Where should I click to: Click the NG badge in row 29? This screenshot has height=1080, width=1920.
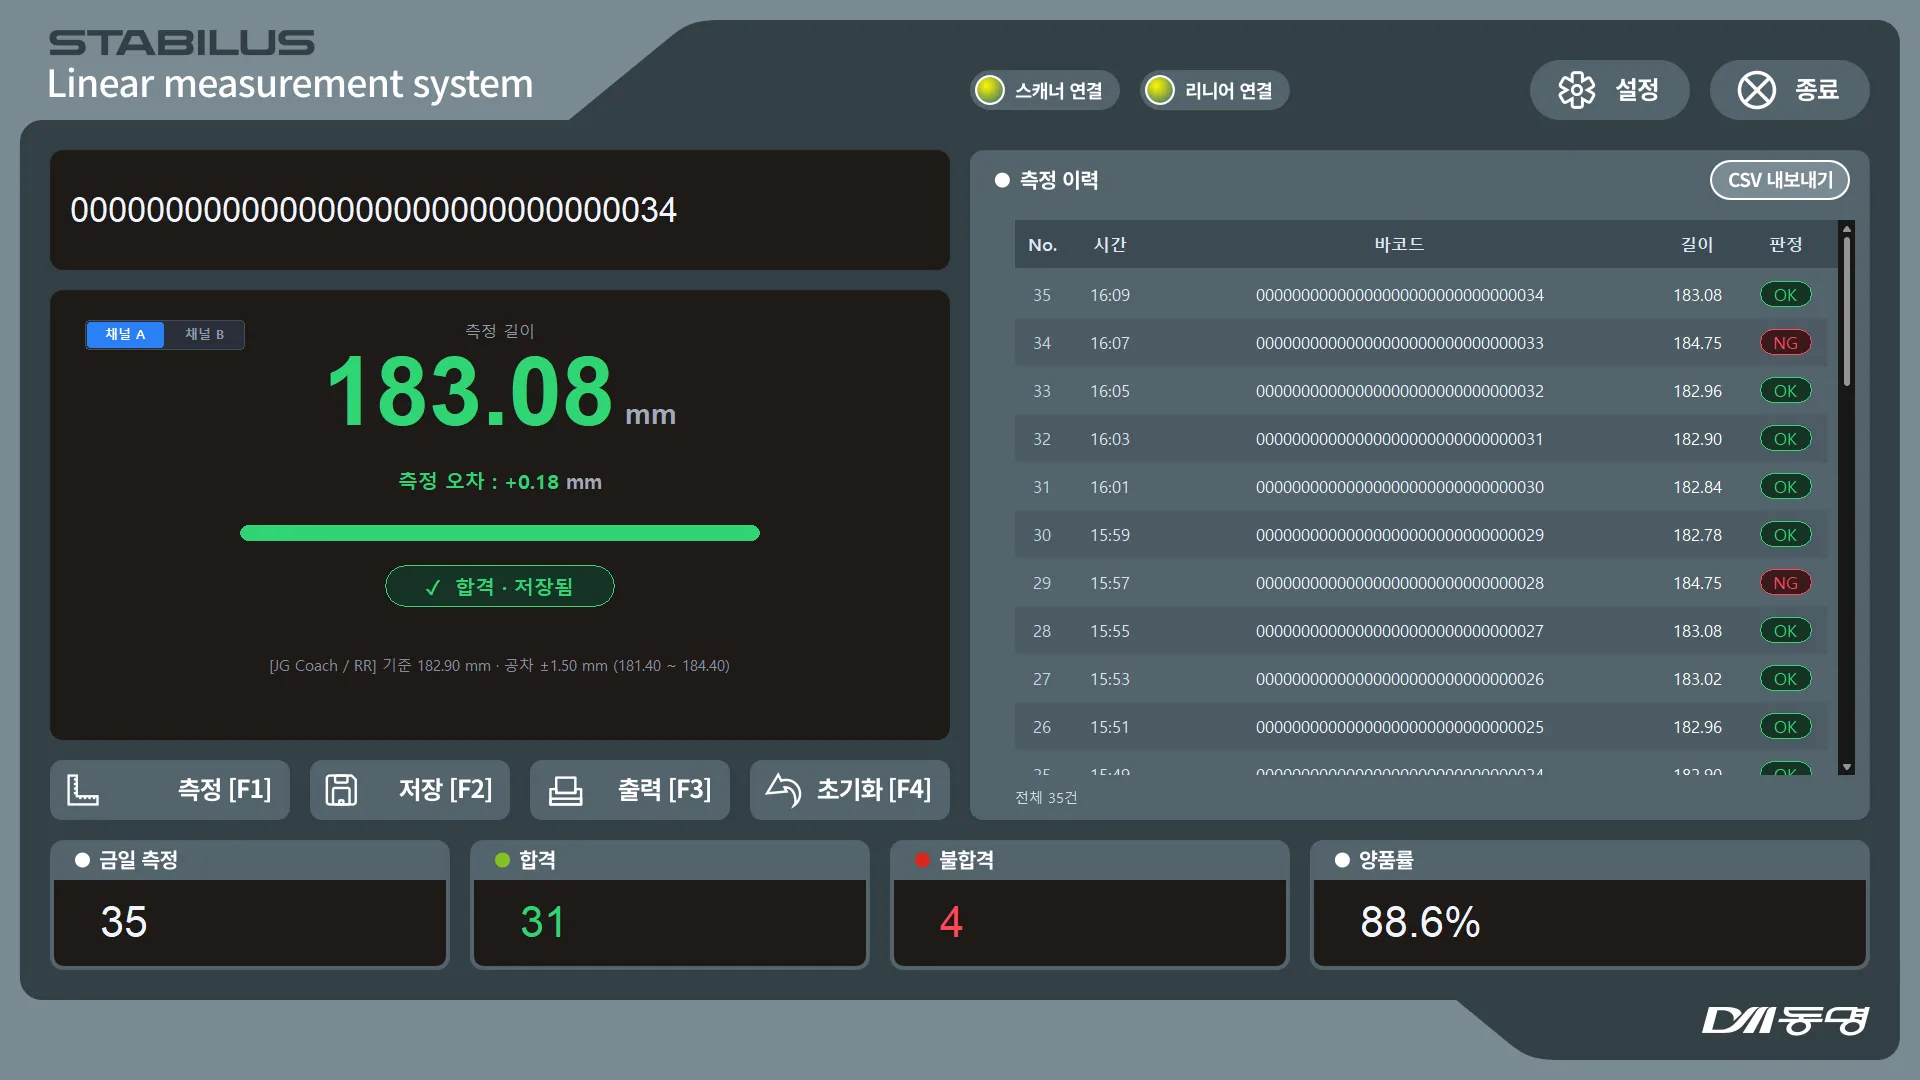1785,583
